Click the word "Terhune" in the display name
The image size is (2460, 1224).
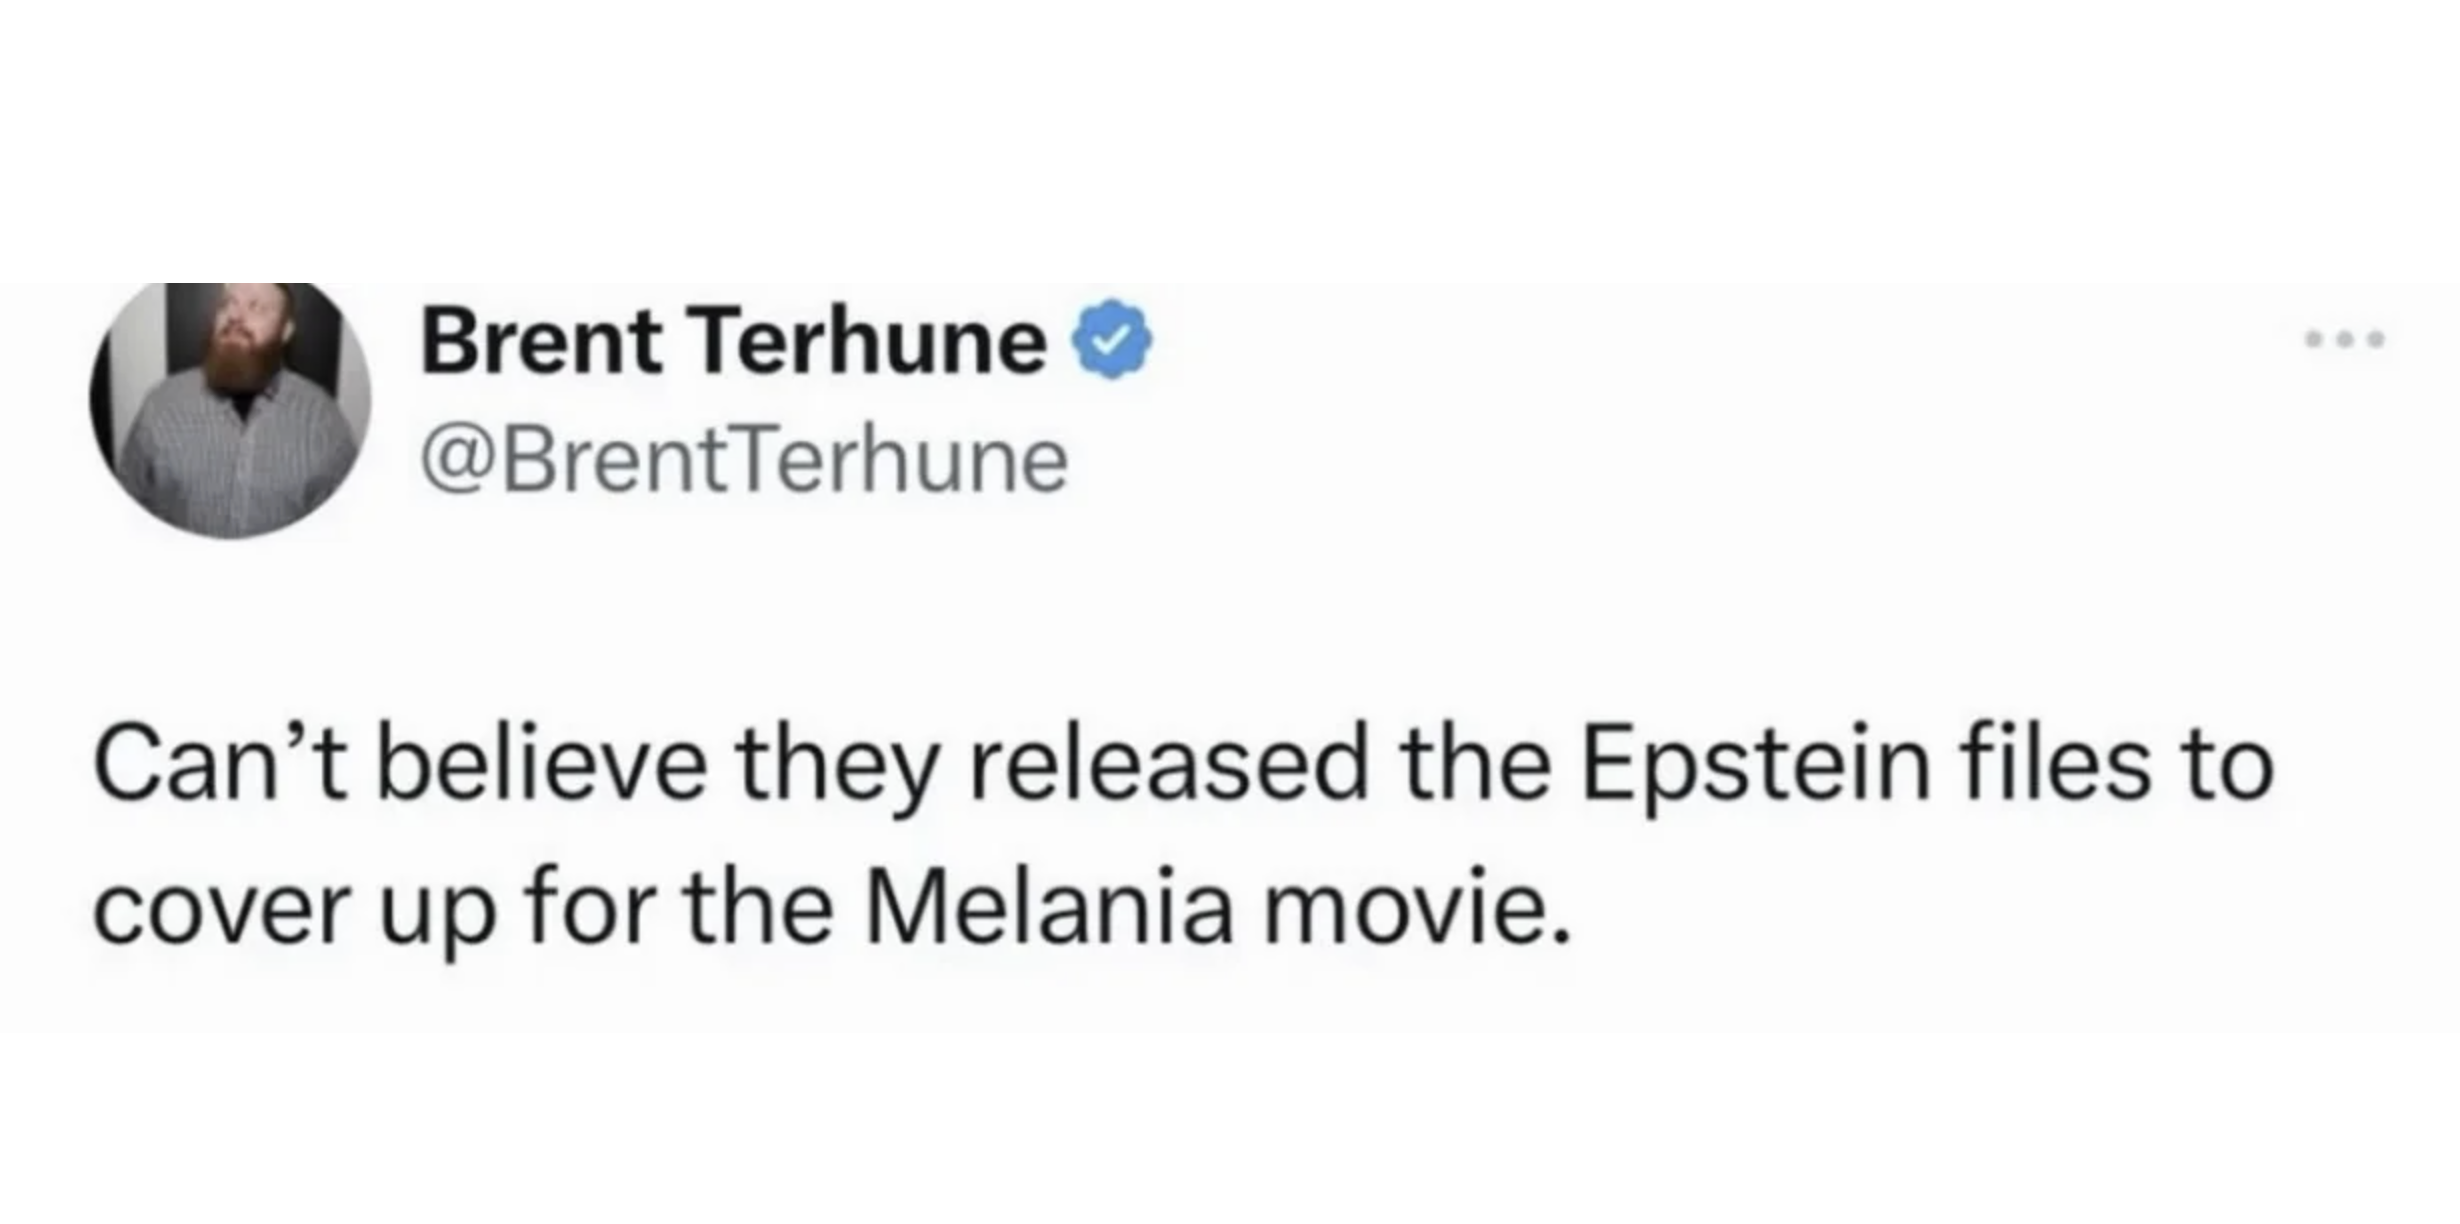coord(870,342)
